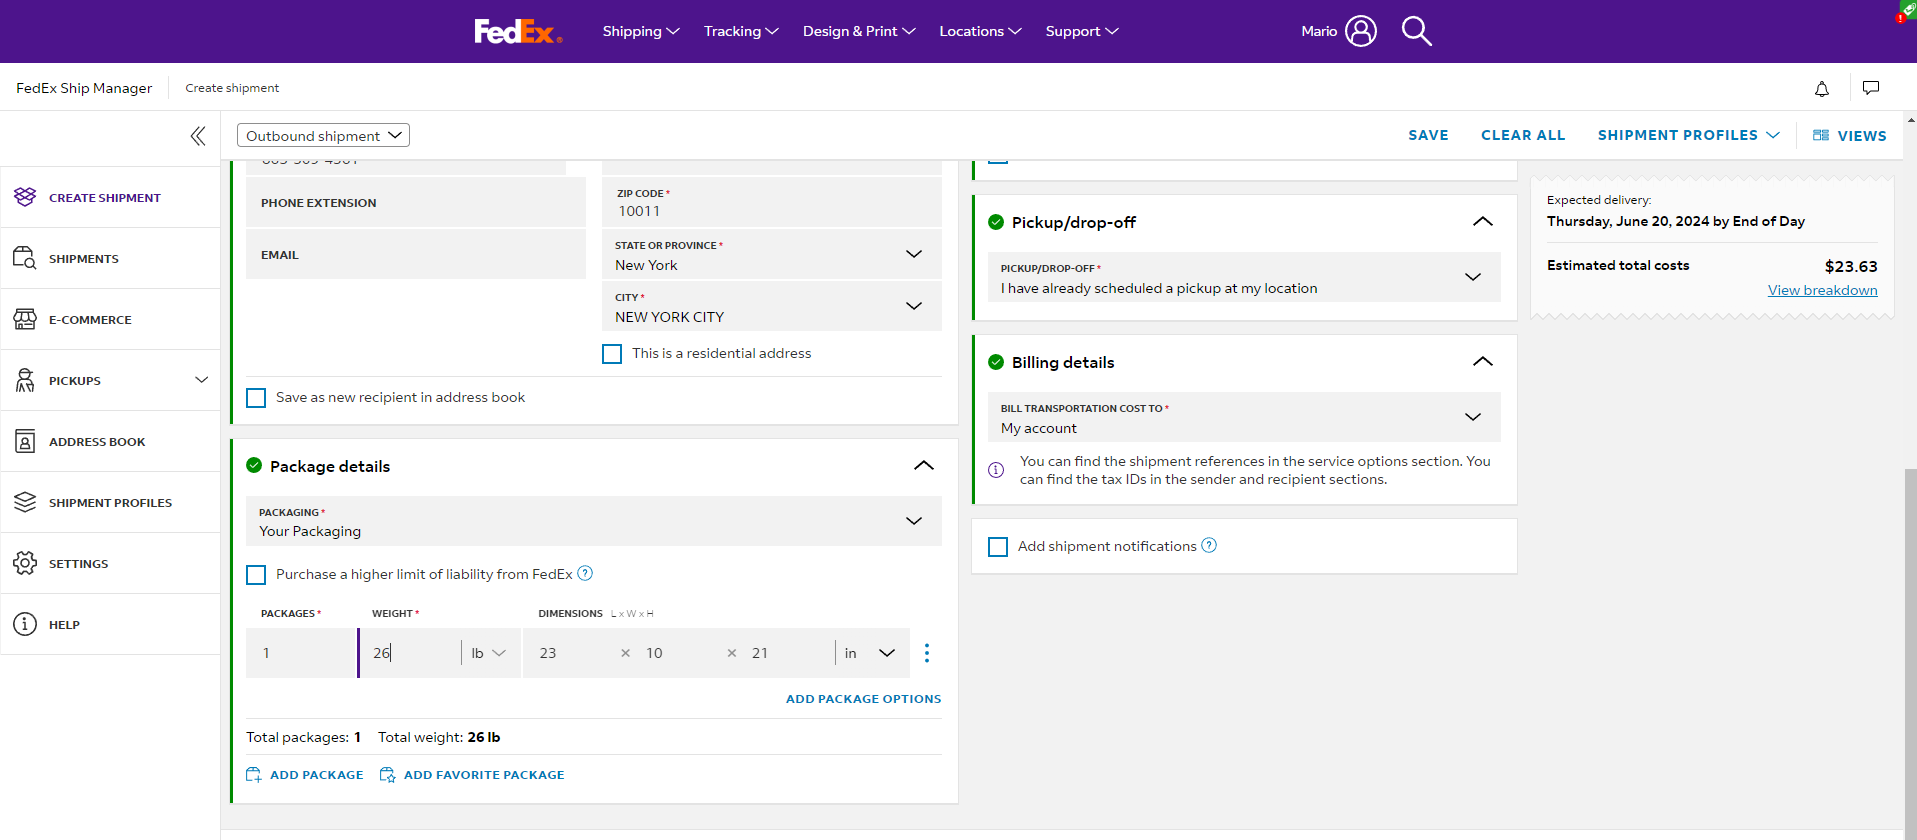Viewport: 1917px width, 840px height.
Task: Click the Shipments sidebar icon
Action: tap(25, 258)
